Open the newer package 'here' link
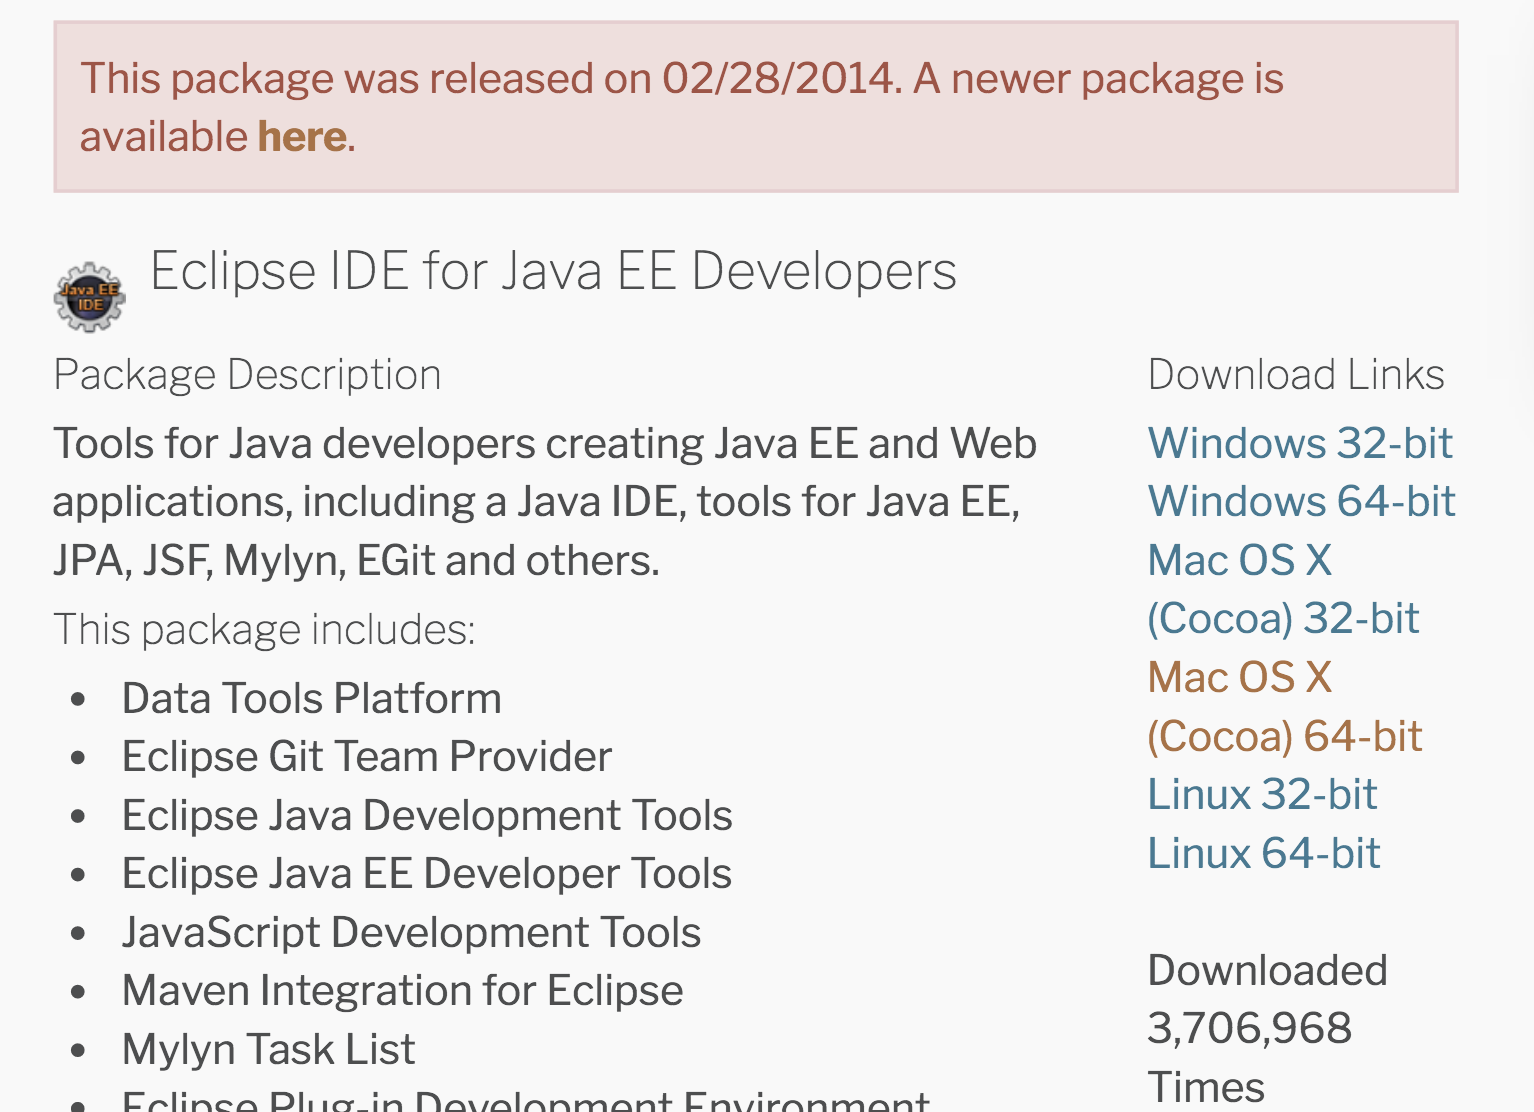Image resolution: width=1534 pixels, height=1112 pixels. pyautogui.click(x=302, y=137)
